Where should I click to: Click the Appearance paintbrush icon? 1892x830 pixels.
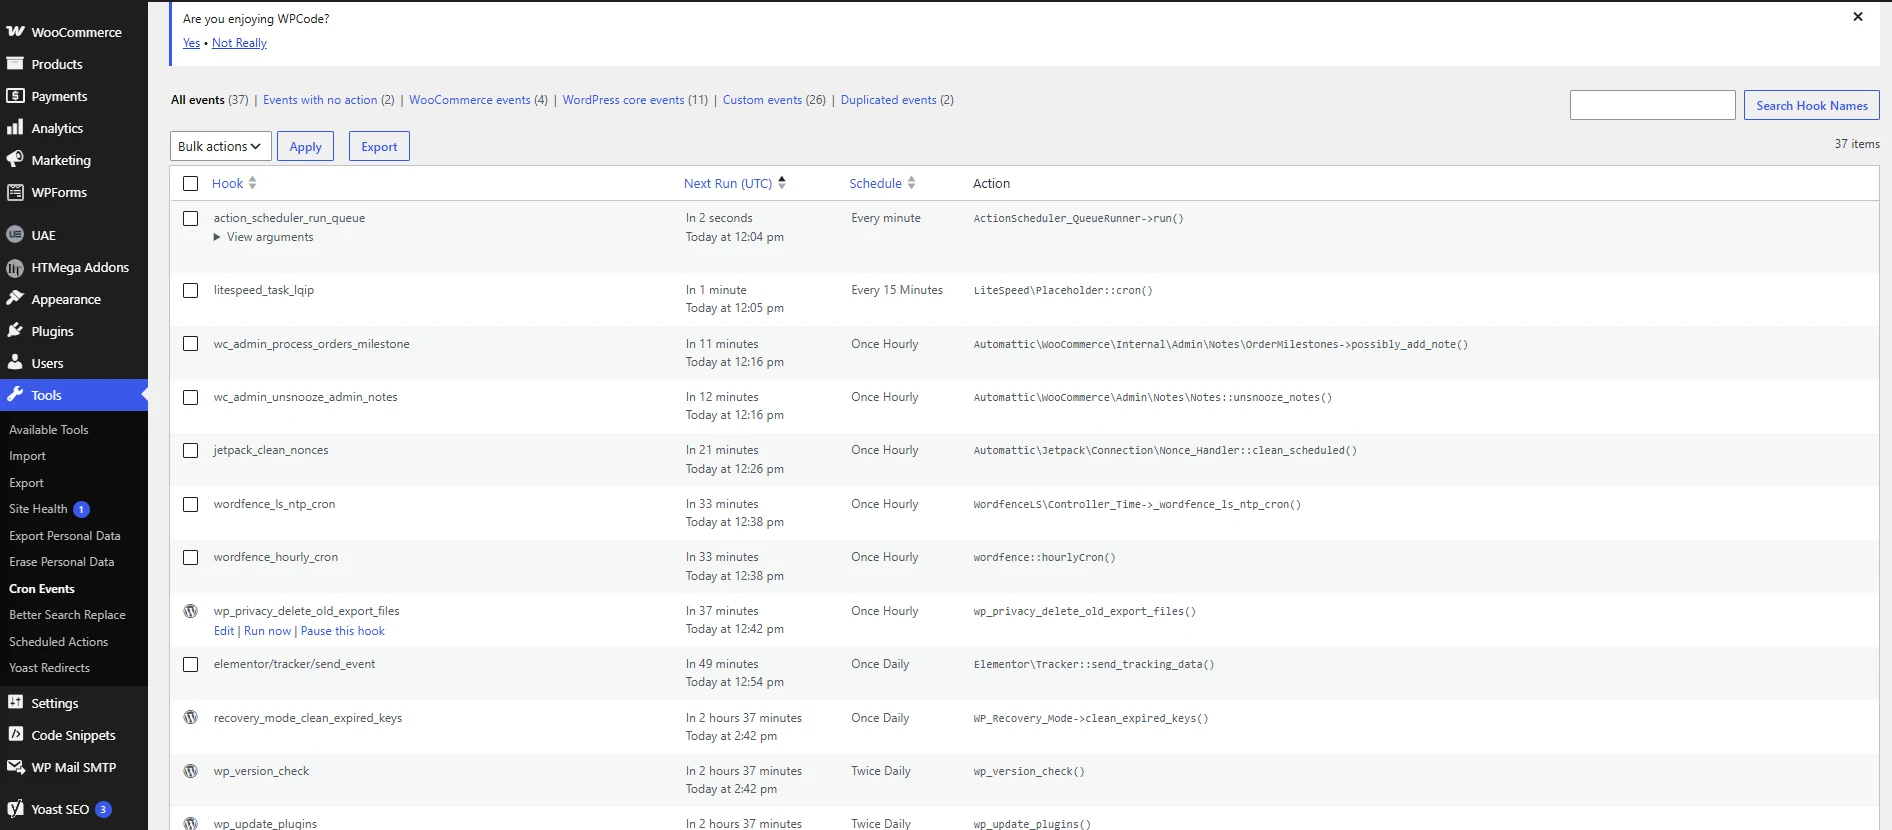tap(15, 299)
